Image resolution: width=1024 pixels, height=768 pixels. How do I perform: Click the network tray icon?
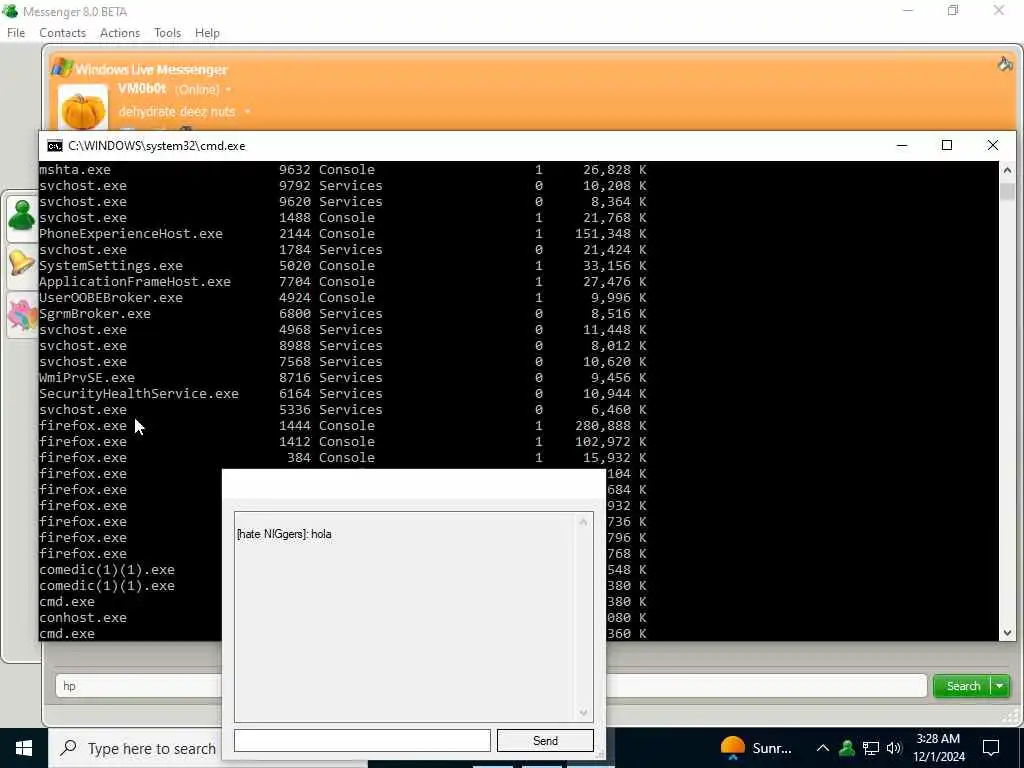[x=871, y=748]
